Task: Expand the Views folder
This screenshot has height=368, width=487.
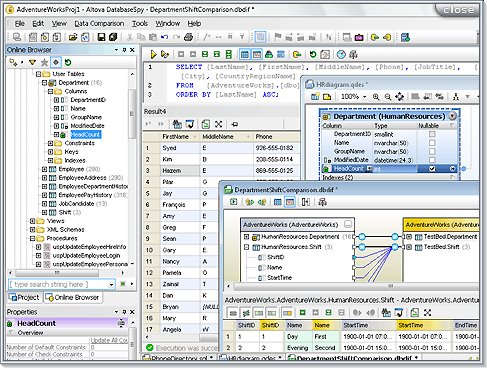Action: tap(32, 221)
